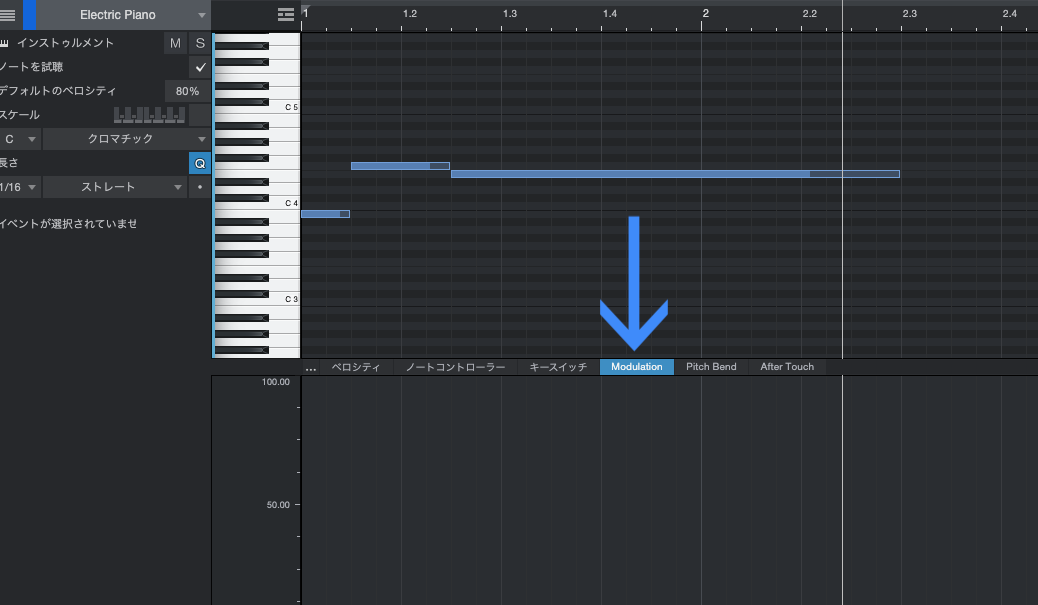Open the Pitch Bend tab
Viewport: 1038px width, 605px height.
click(x=711, y=367)
